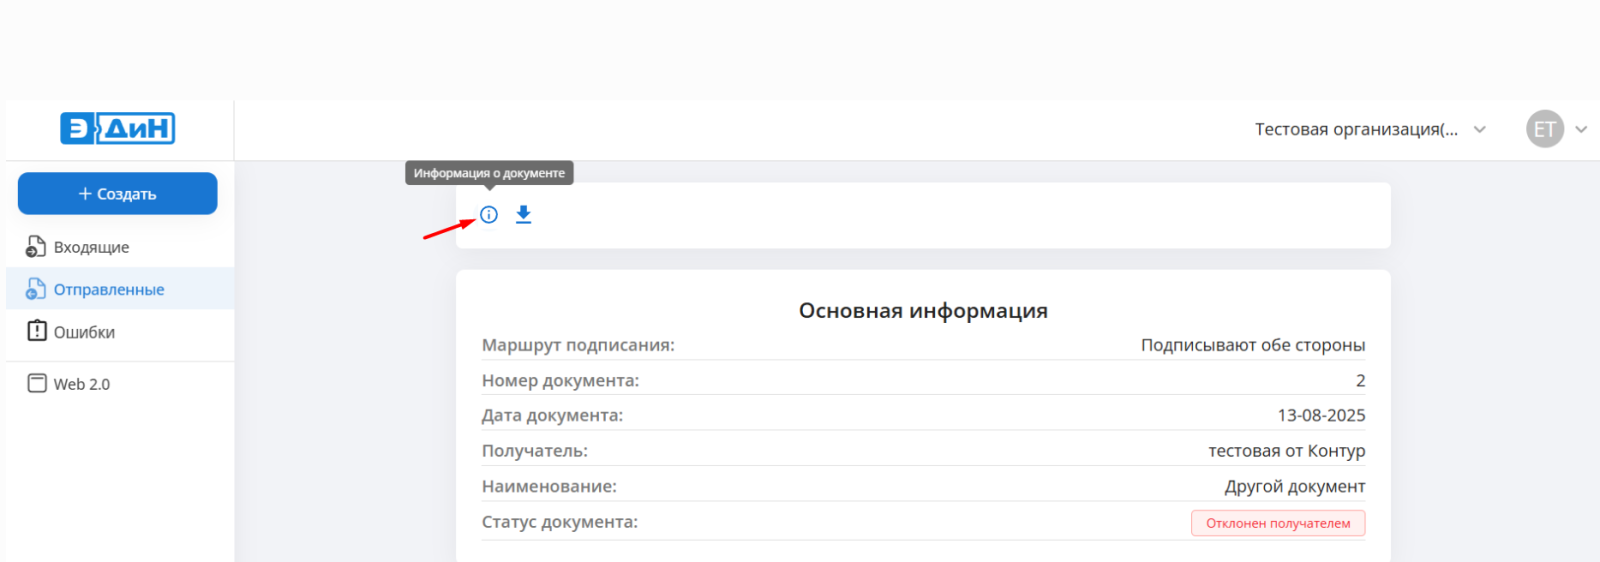Switch to the Web 2.0 item
Screen dimensions: 1600x562
tap(82, 385)
